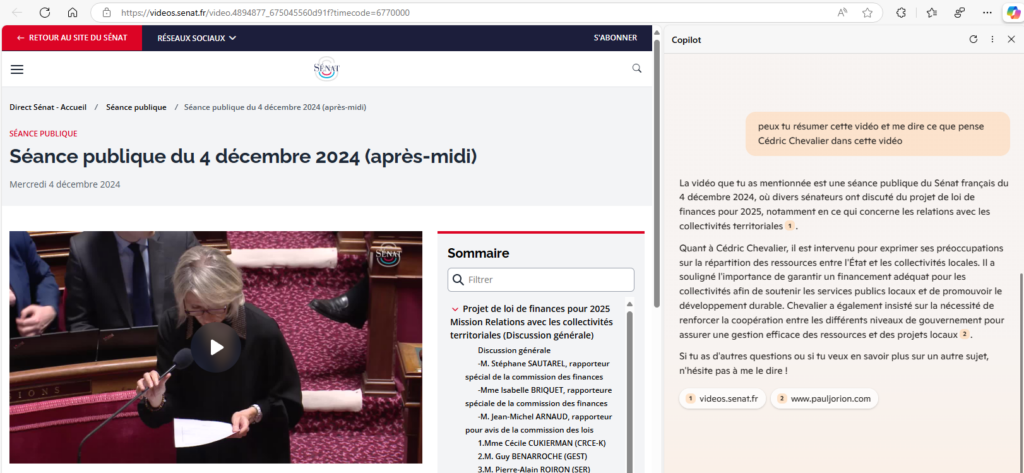Click the magnifier icon in the Filtrer box
Screen dimensions: 1024x473
click(458, 280)
